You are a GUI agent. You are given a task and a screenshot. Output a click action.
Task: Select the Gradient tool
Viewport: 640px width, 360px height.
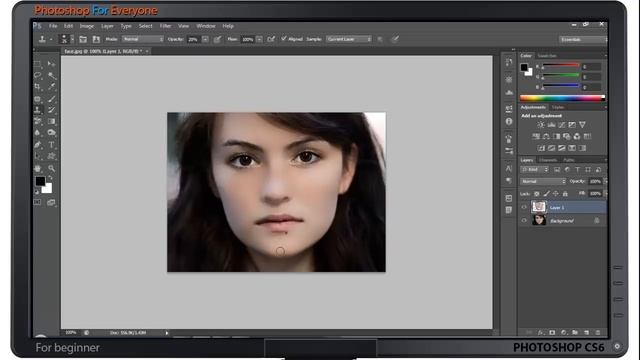(51, 121)
